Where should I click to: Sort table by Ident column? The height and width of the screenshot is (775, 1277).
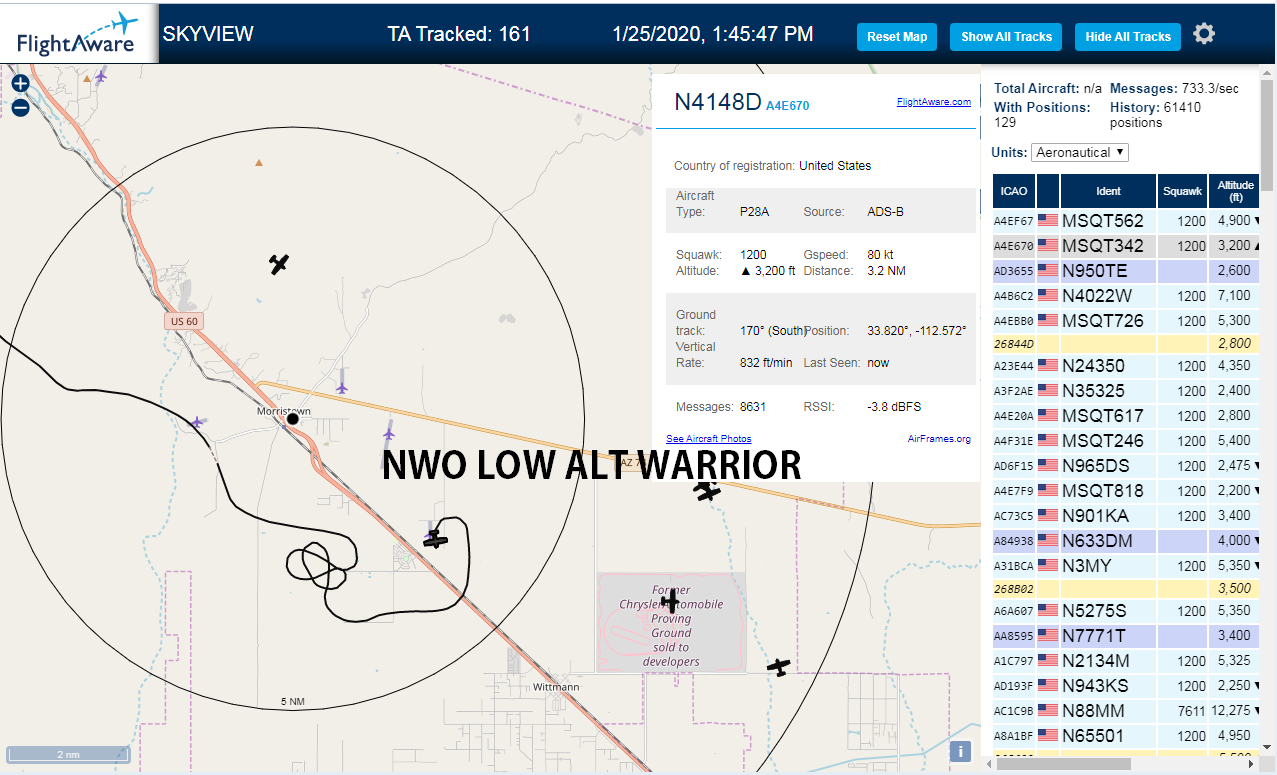tap(1109, 190)
